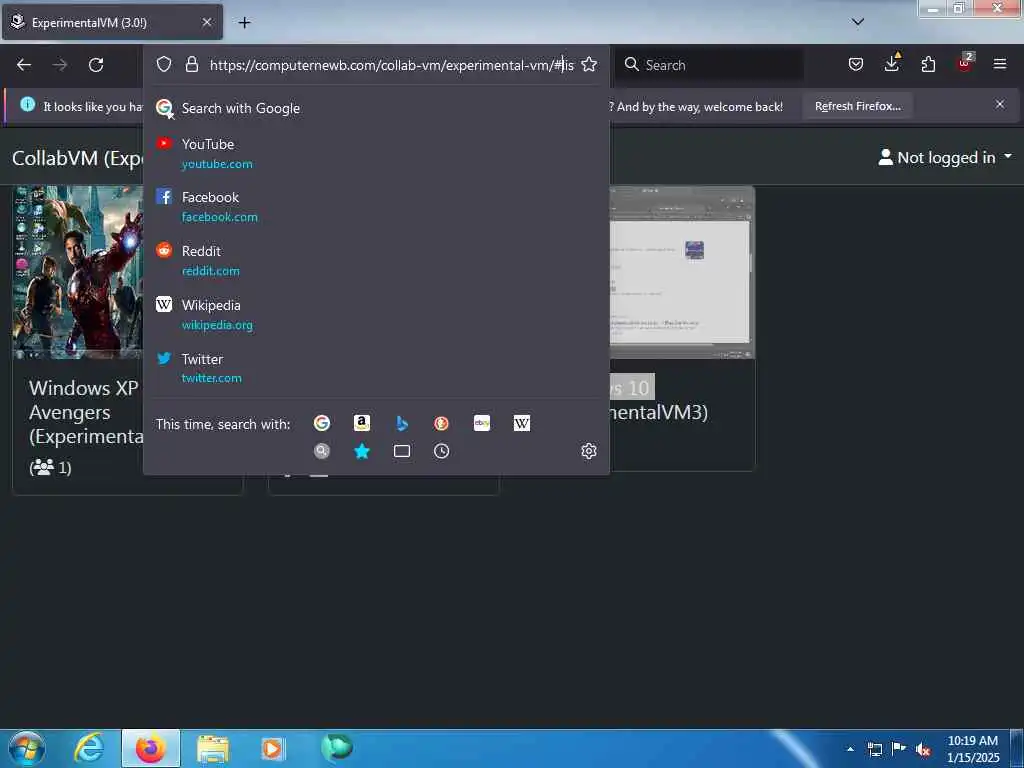Screen dimensions: 1024x768
Task: Open tracking protection shield in address bar
Action: pyautogui.click(x=164, y=64)
